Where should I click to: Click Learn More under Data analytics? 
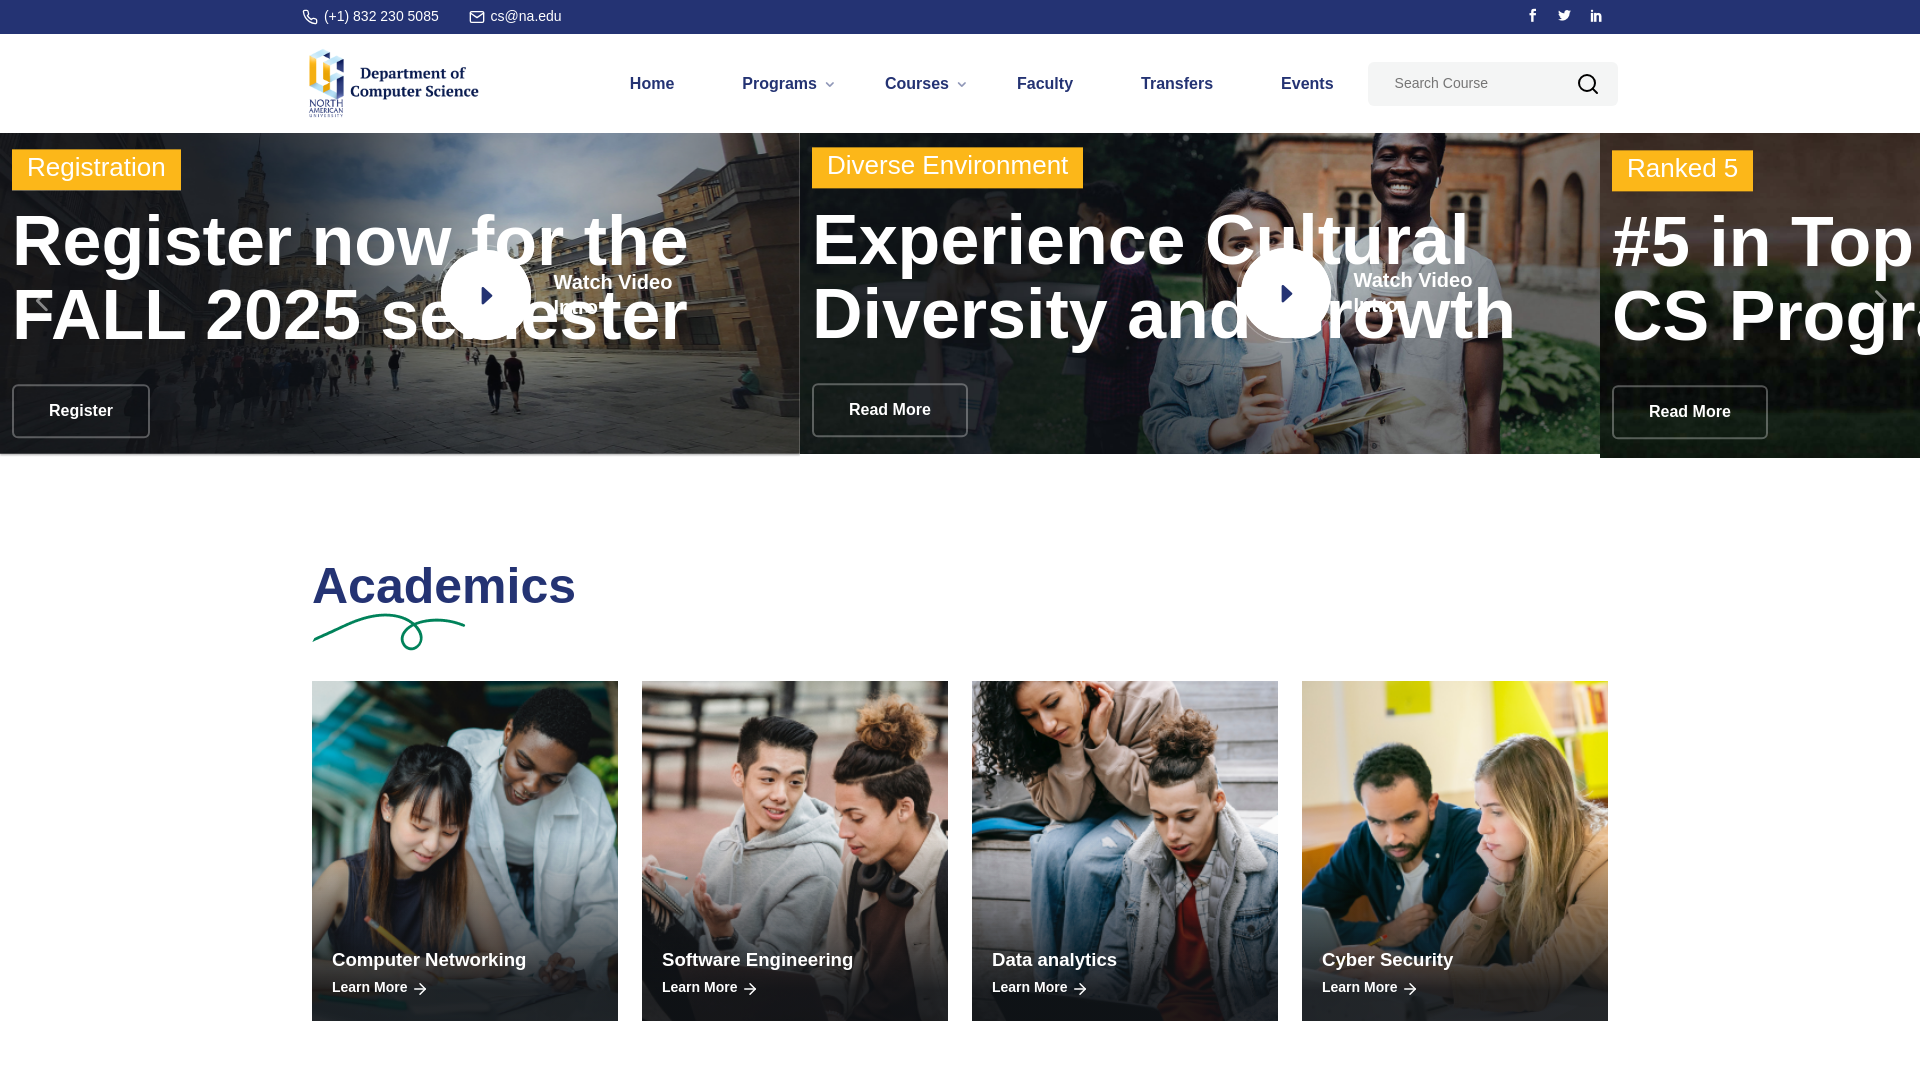point(1030,988)
